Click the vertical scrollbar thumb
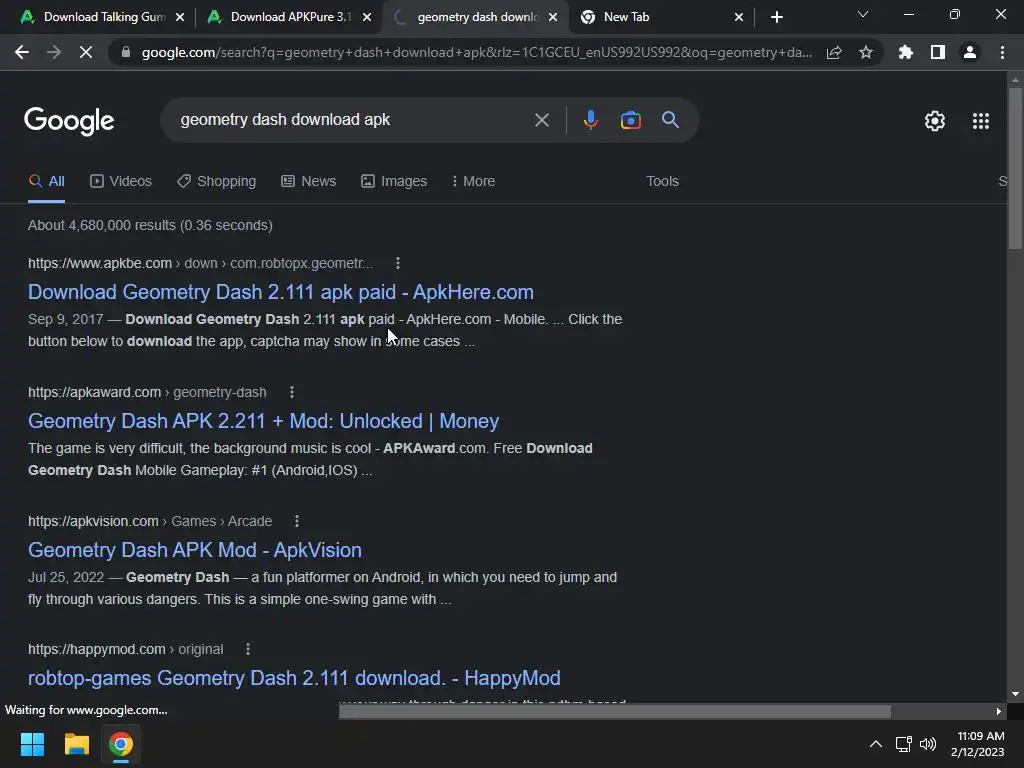 click(x=1014, y=168)
